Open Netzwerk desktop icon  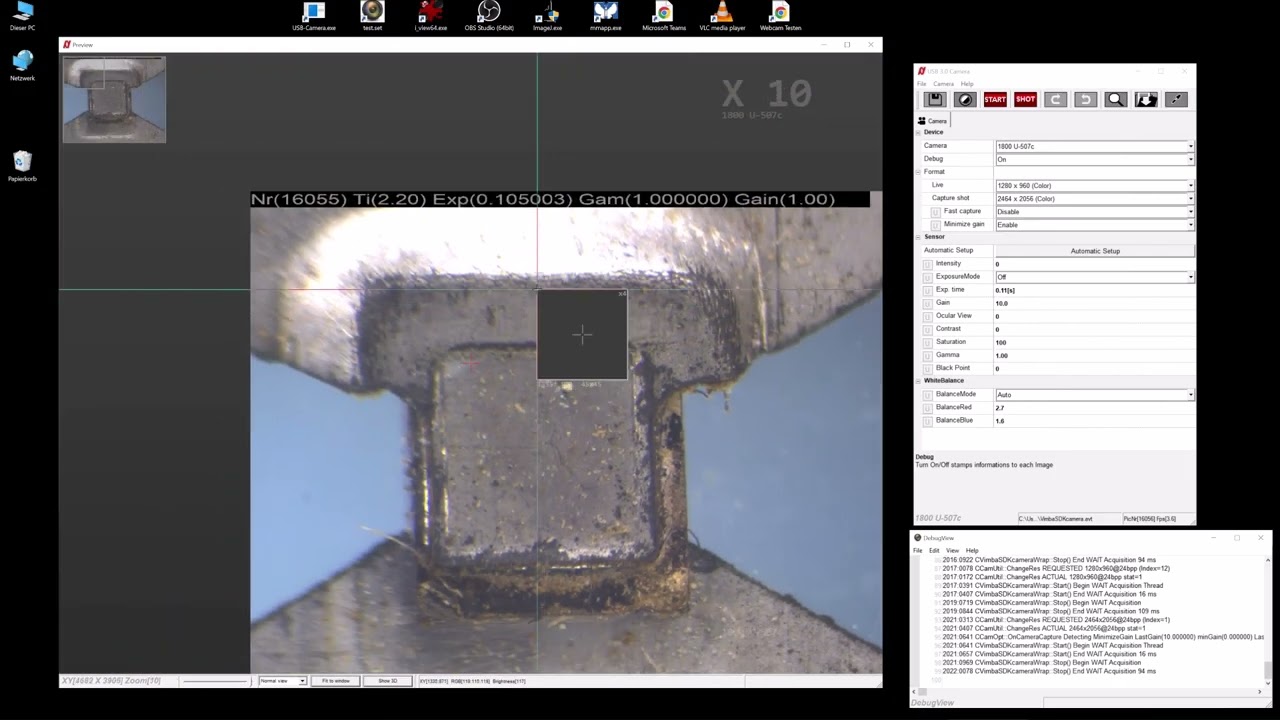[x=22, y=67]
